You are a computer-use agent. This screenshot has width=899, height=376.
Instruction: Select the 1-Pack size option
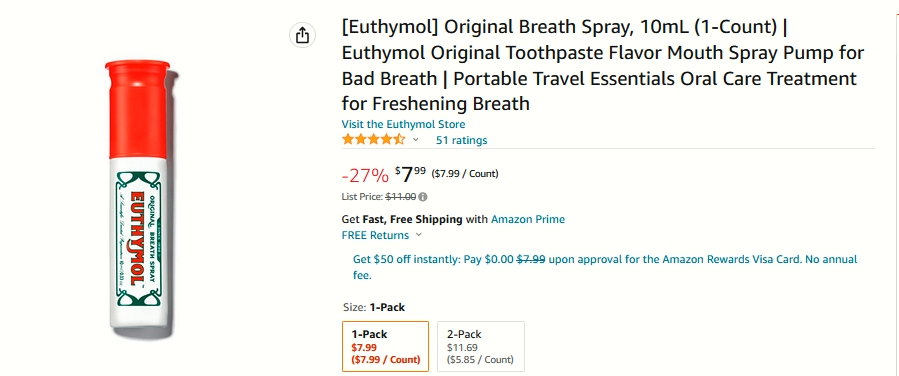pos(385,346)
